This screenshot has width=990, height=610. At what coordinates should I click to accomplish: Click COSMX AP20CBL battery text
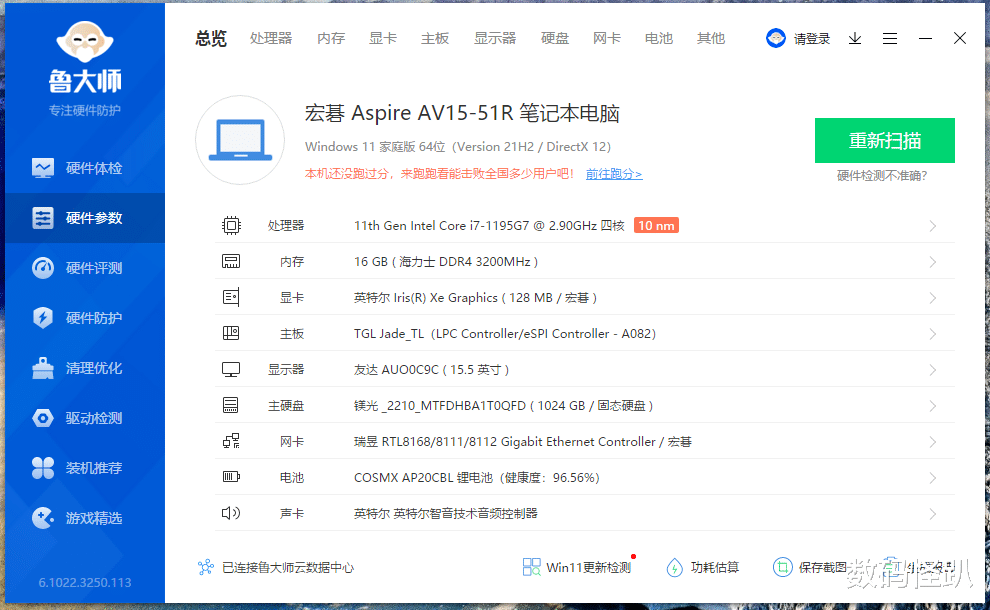point(477,477)
